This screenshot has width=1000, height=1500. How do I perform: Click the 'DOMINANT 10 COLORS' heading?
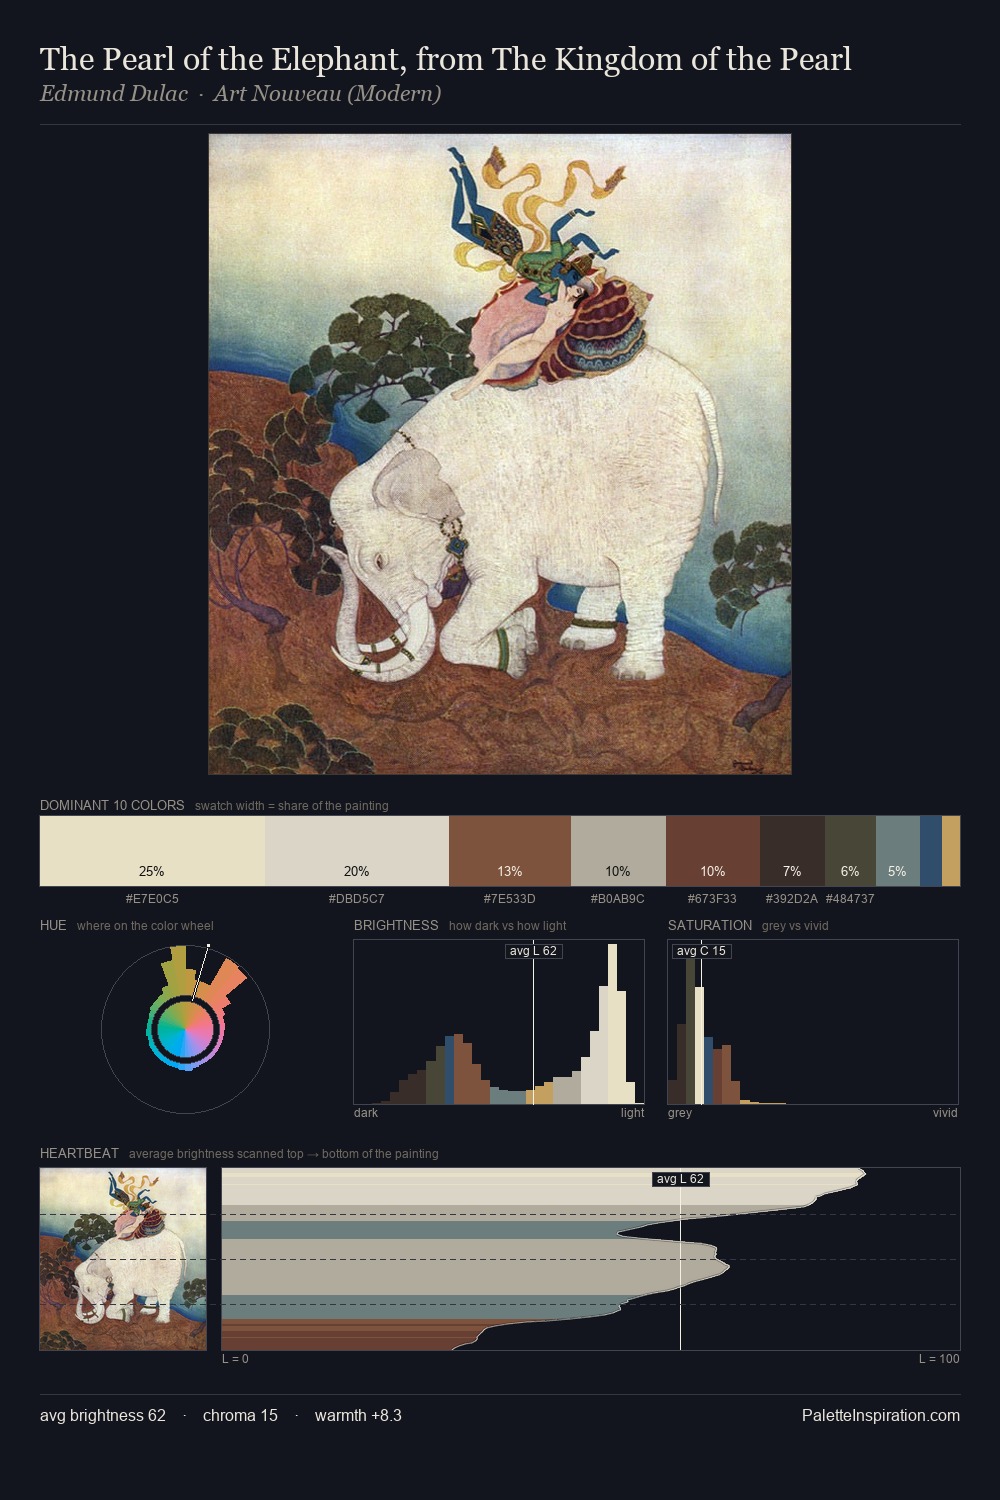[x=112, y=805]
